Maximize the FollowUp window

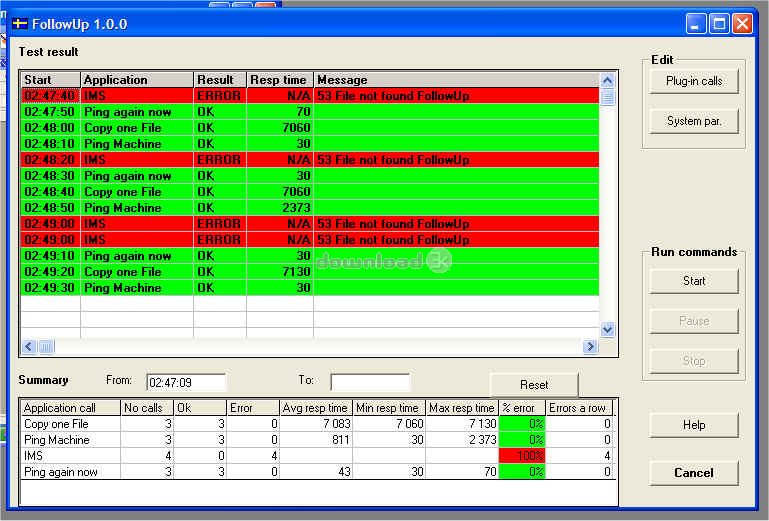point(719,23)
